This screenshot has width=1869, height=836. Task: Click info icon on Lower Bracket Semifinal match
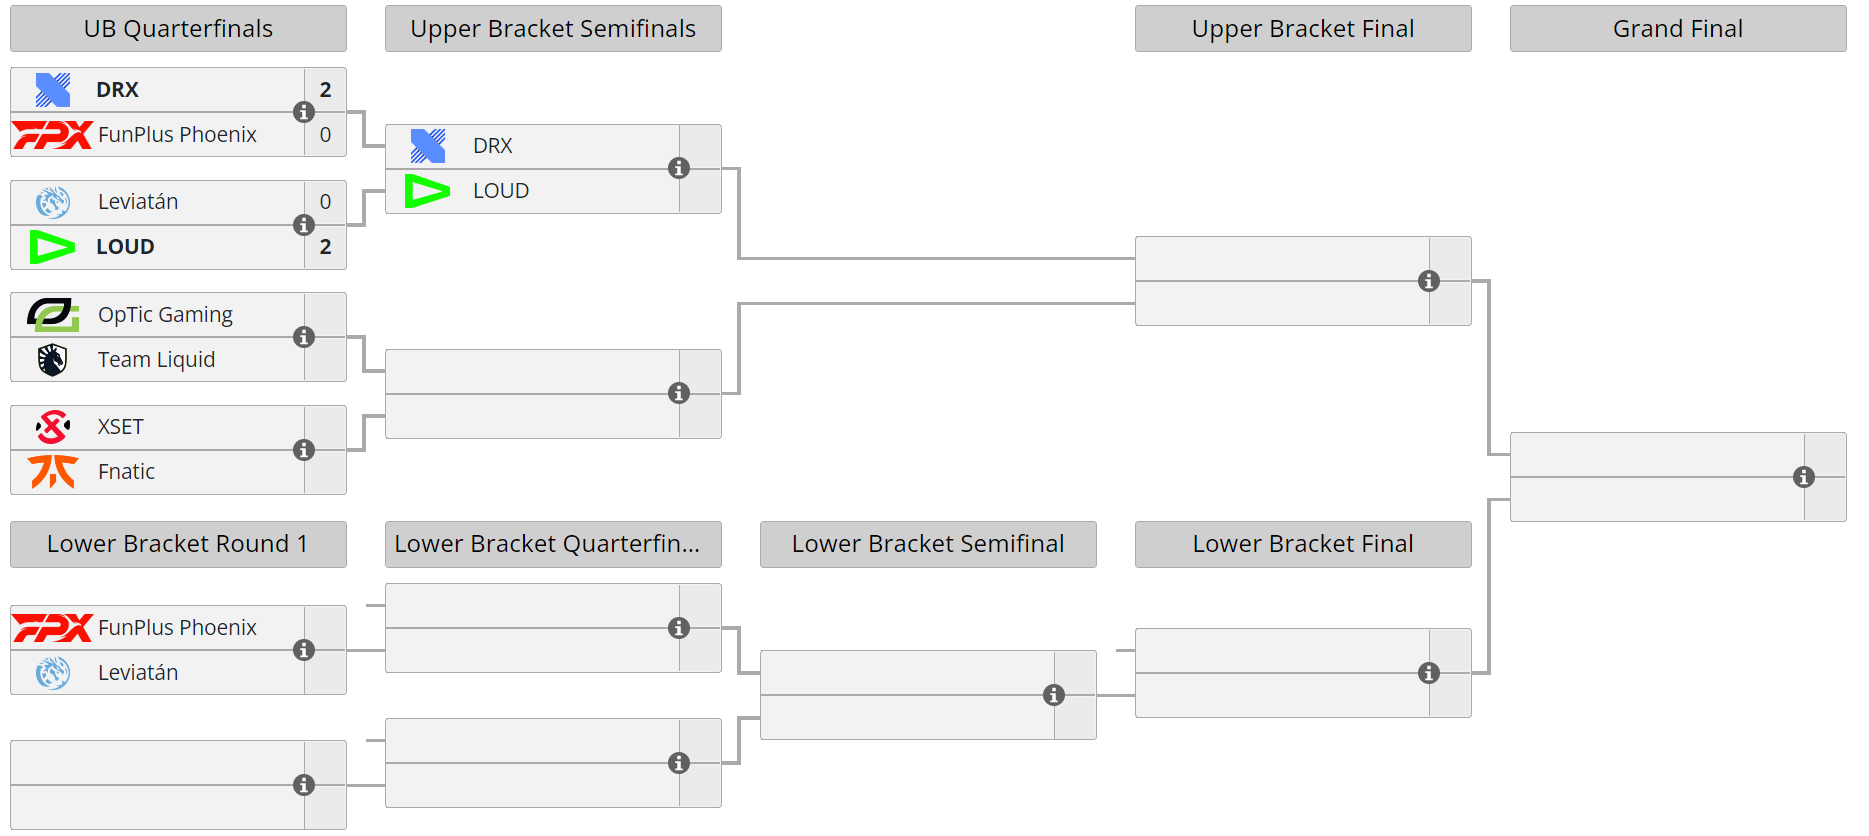(1054, 695)
